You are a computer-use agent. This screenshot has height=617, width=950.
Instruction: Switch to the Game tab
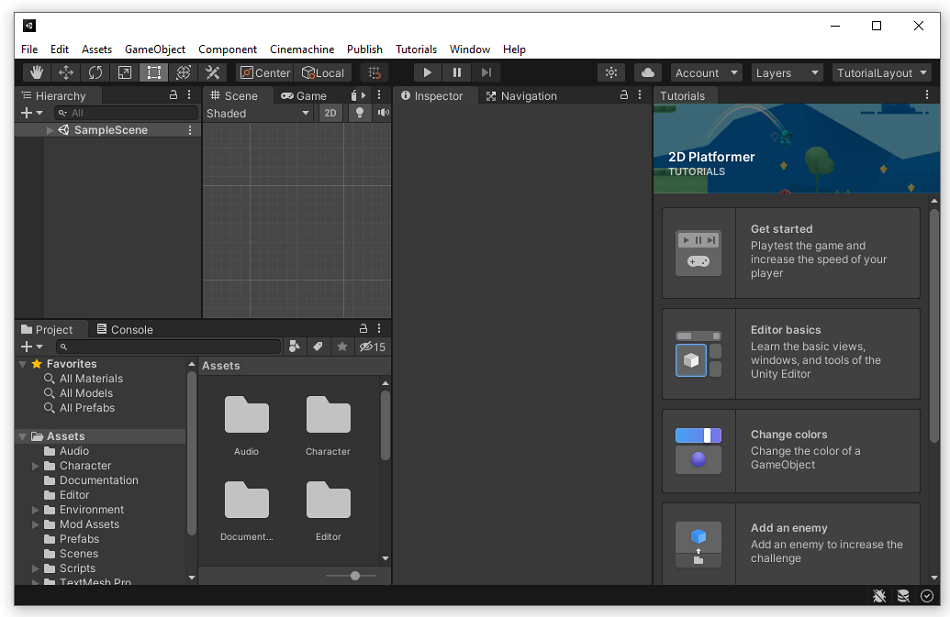coord(304,96)
